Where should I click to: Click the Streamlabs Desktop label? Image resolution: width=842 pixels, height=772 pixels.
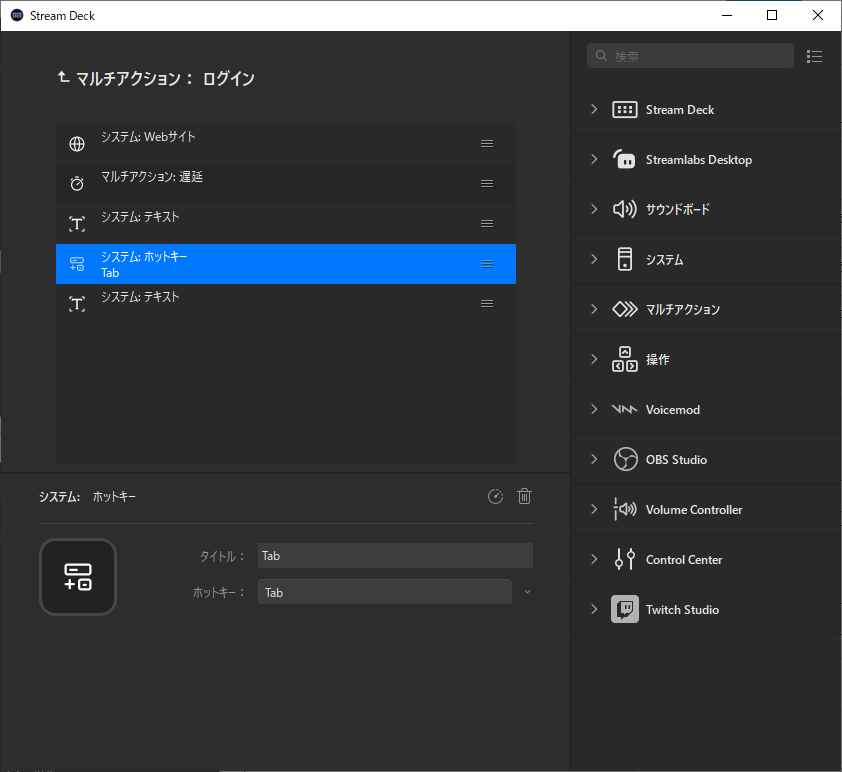[699, 159]
